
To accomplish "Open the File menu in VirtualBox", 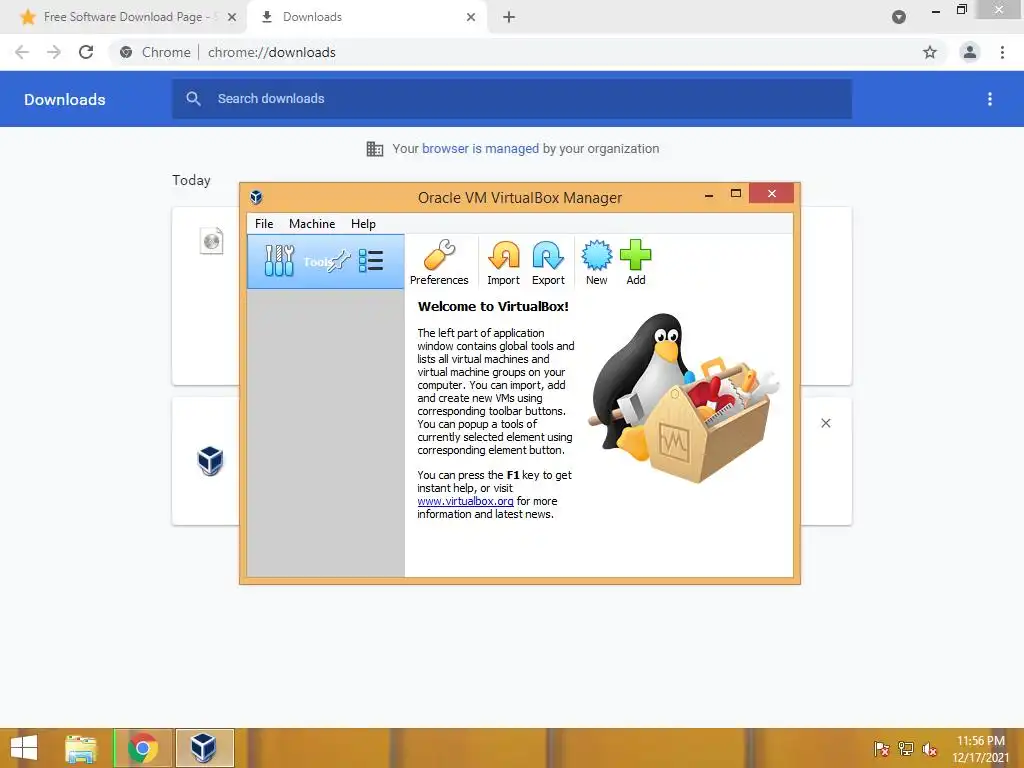I will pos(264,224).
